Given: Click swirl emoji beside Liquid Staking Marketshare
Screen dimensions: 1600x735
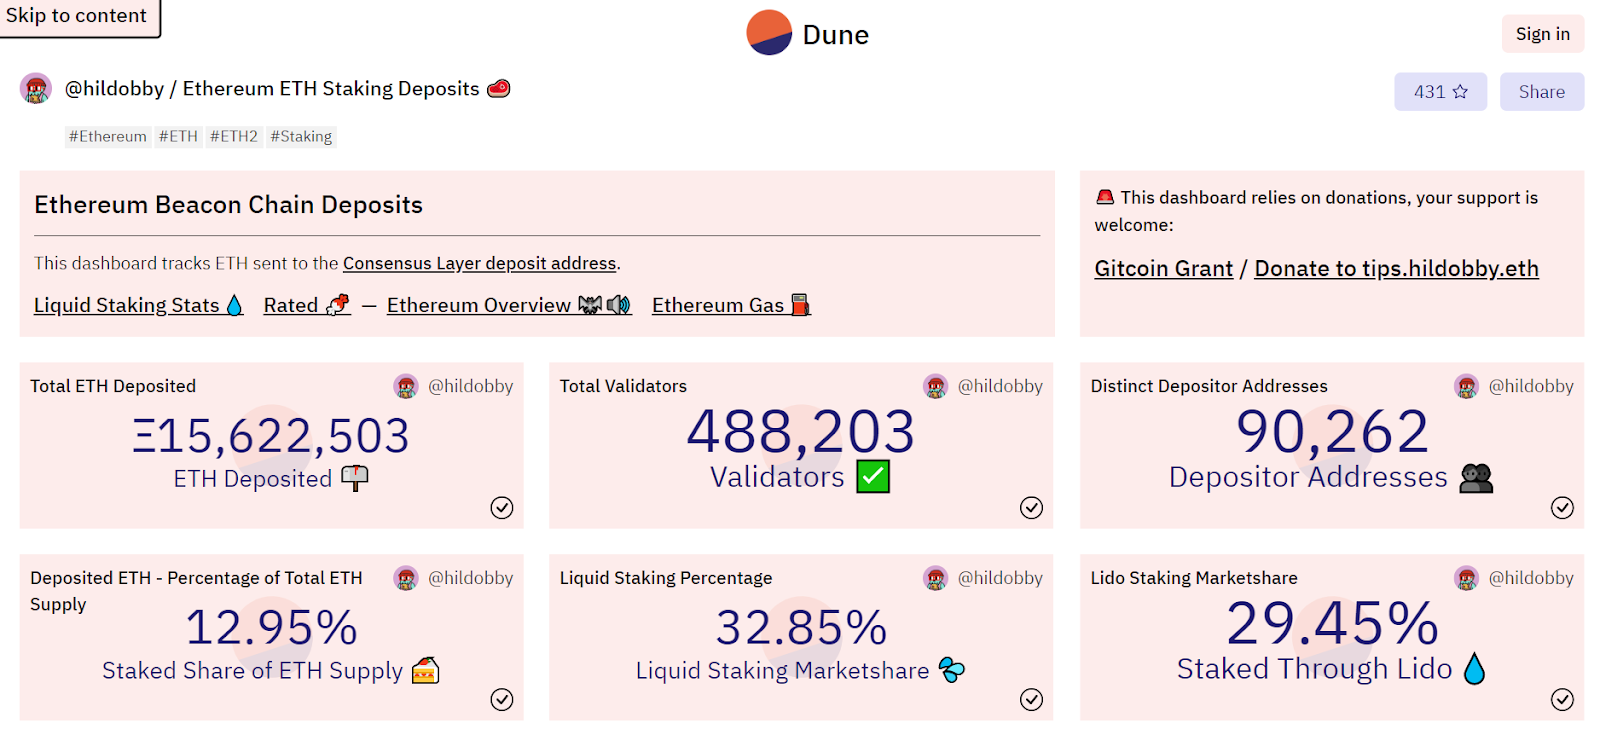Looking at the screenshot, I should click(952, 671).
